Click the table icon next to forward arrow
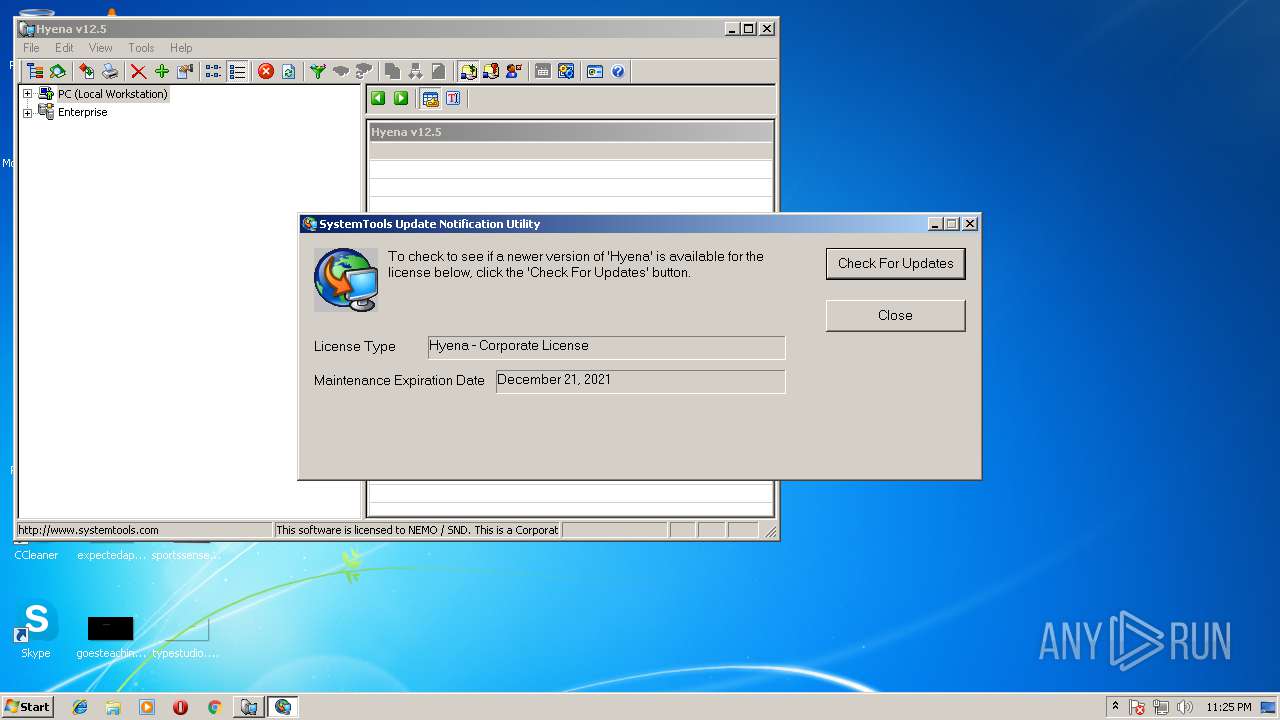Image resolution: width=1280 pixels, height=720 pixels. (x=431, y=98)
